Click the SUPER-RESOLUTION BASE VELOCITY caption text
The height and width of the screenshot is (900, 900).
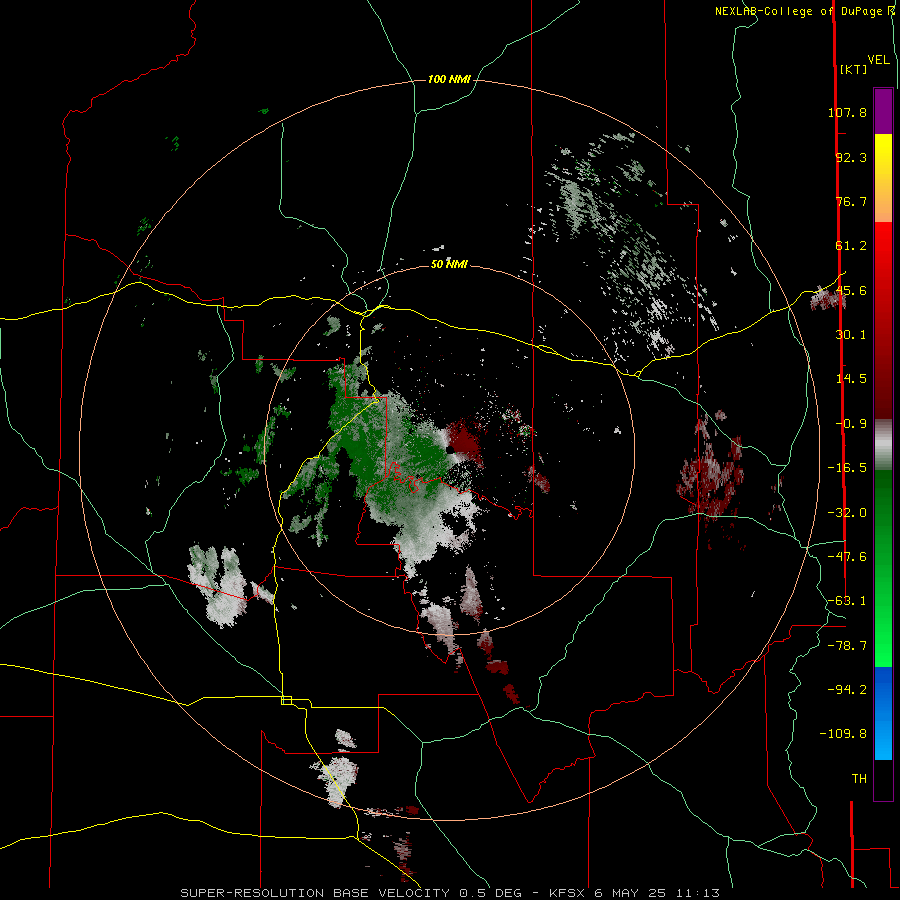[x=317, y=893]
